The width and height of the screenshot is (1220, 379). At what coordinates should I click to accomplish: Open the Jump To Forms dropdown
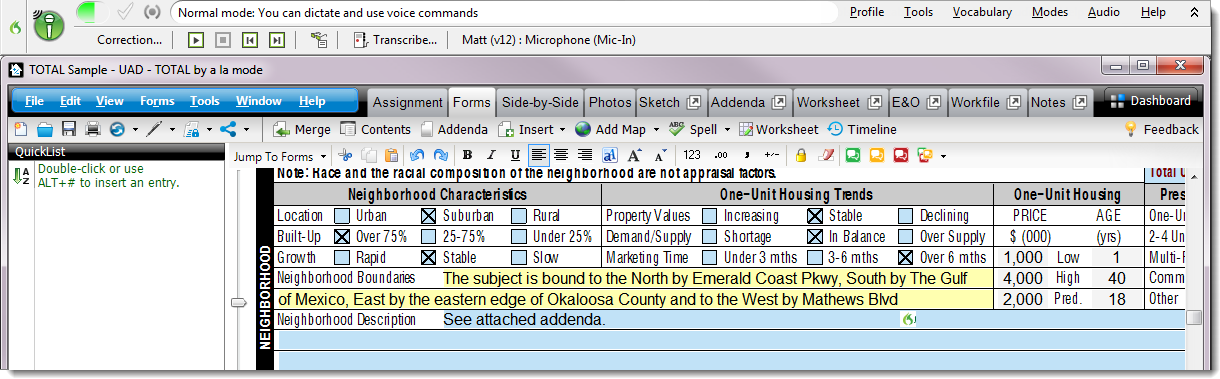pyautogui.click(x=279, y=156)
